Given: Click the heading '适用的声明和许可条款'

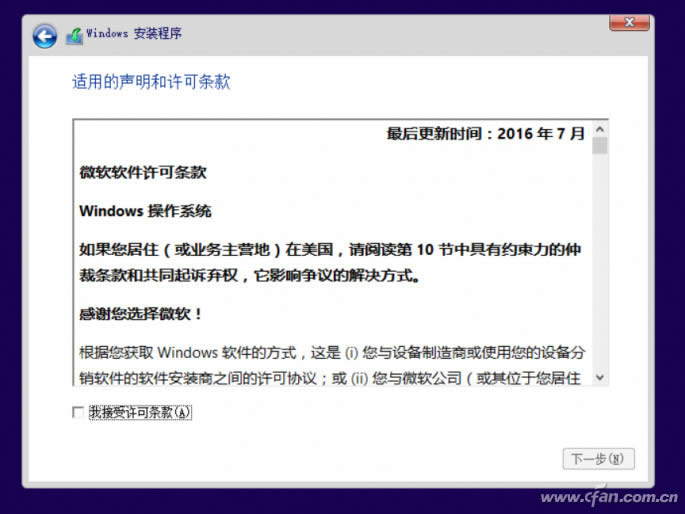Looking at the screenshot, I should tap(151, 82).
